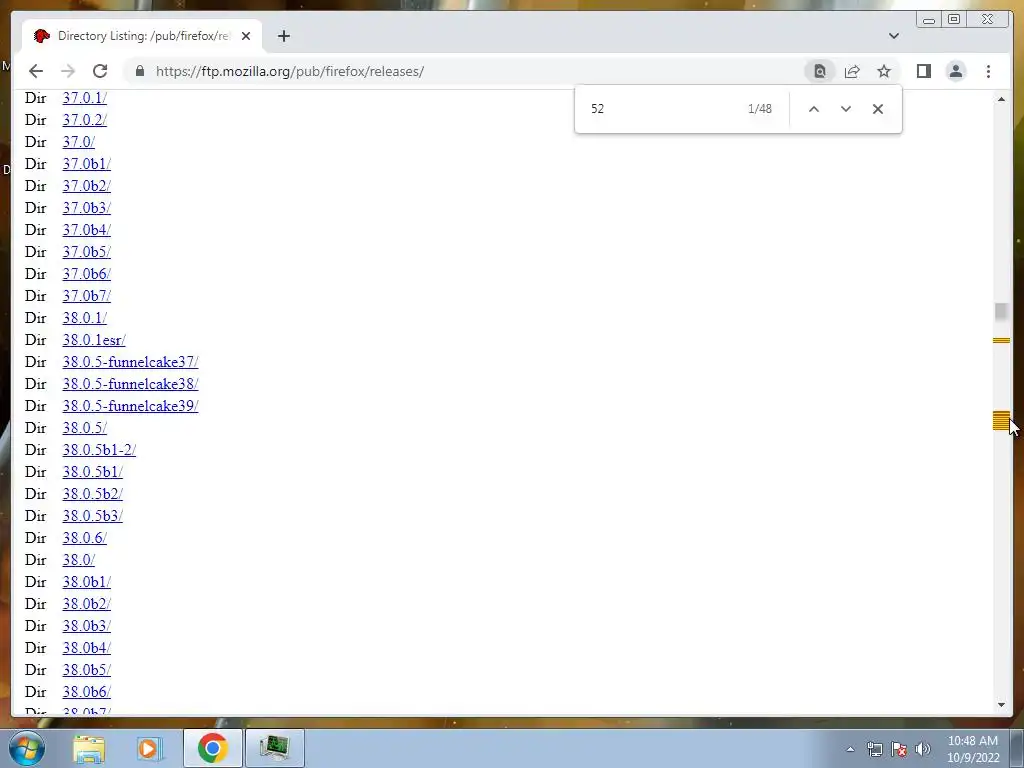Image resolution: width=1024 pixels, height=768 pixels.
Task: Open the network tray icon
Action: pos(874,749)
